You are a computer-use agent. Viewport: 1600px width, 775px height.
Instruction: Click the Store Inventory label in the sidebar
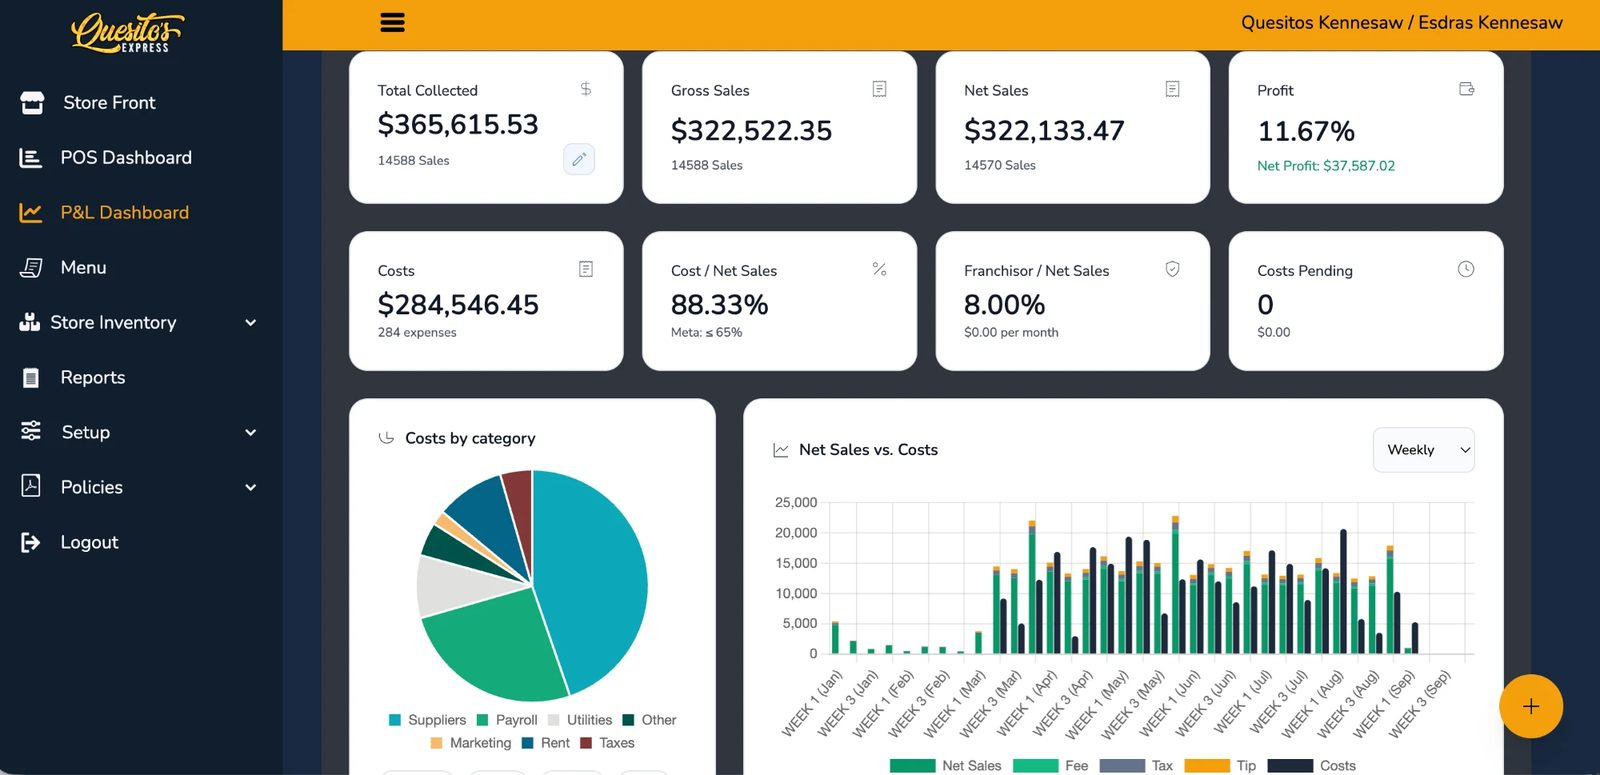[113, 322]
